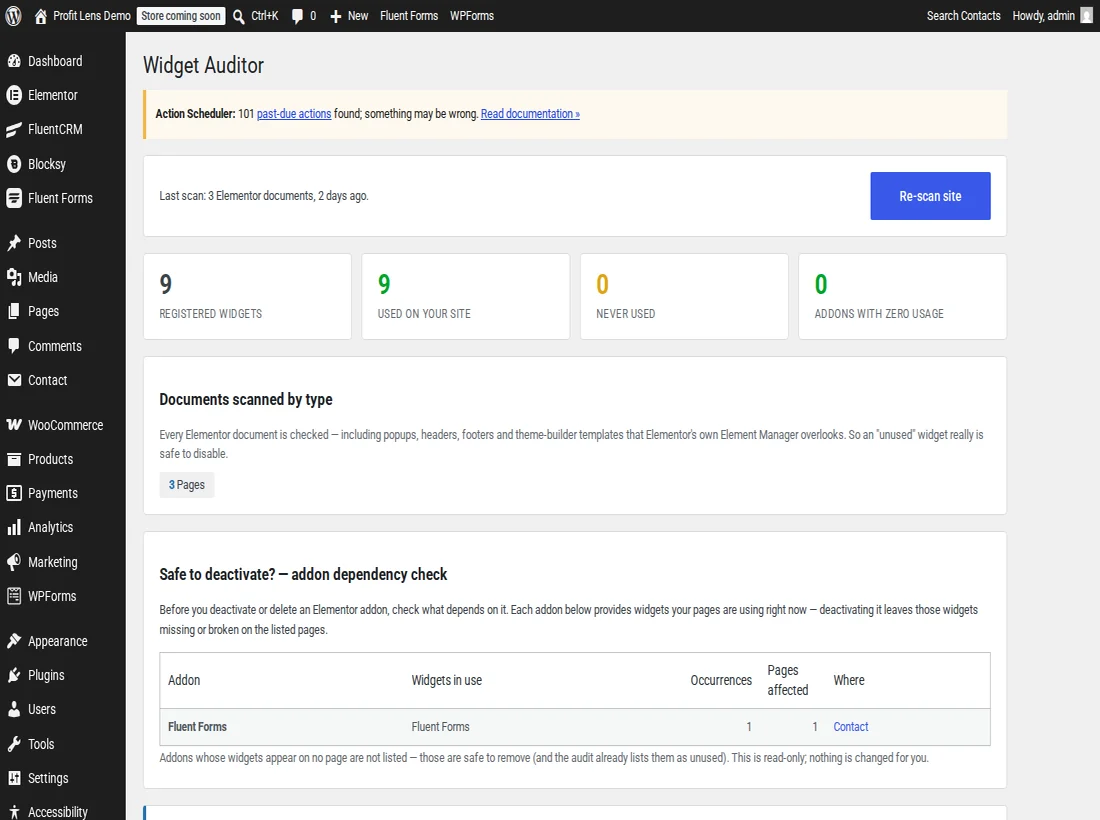Click the Registered Widgets stat card
The image size is (1100, 820).
point(247,297)
